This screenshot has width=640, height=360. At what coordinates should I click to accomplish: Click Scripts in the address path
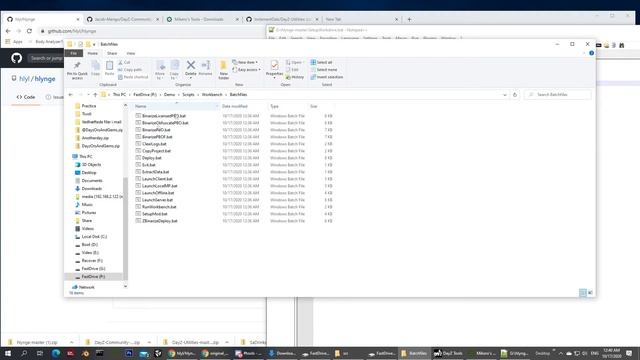[188, 95]
